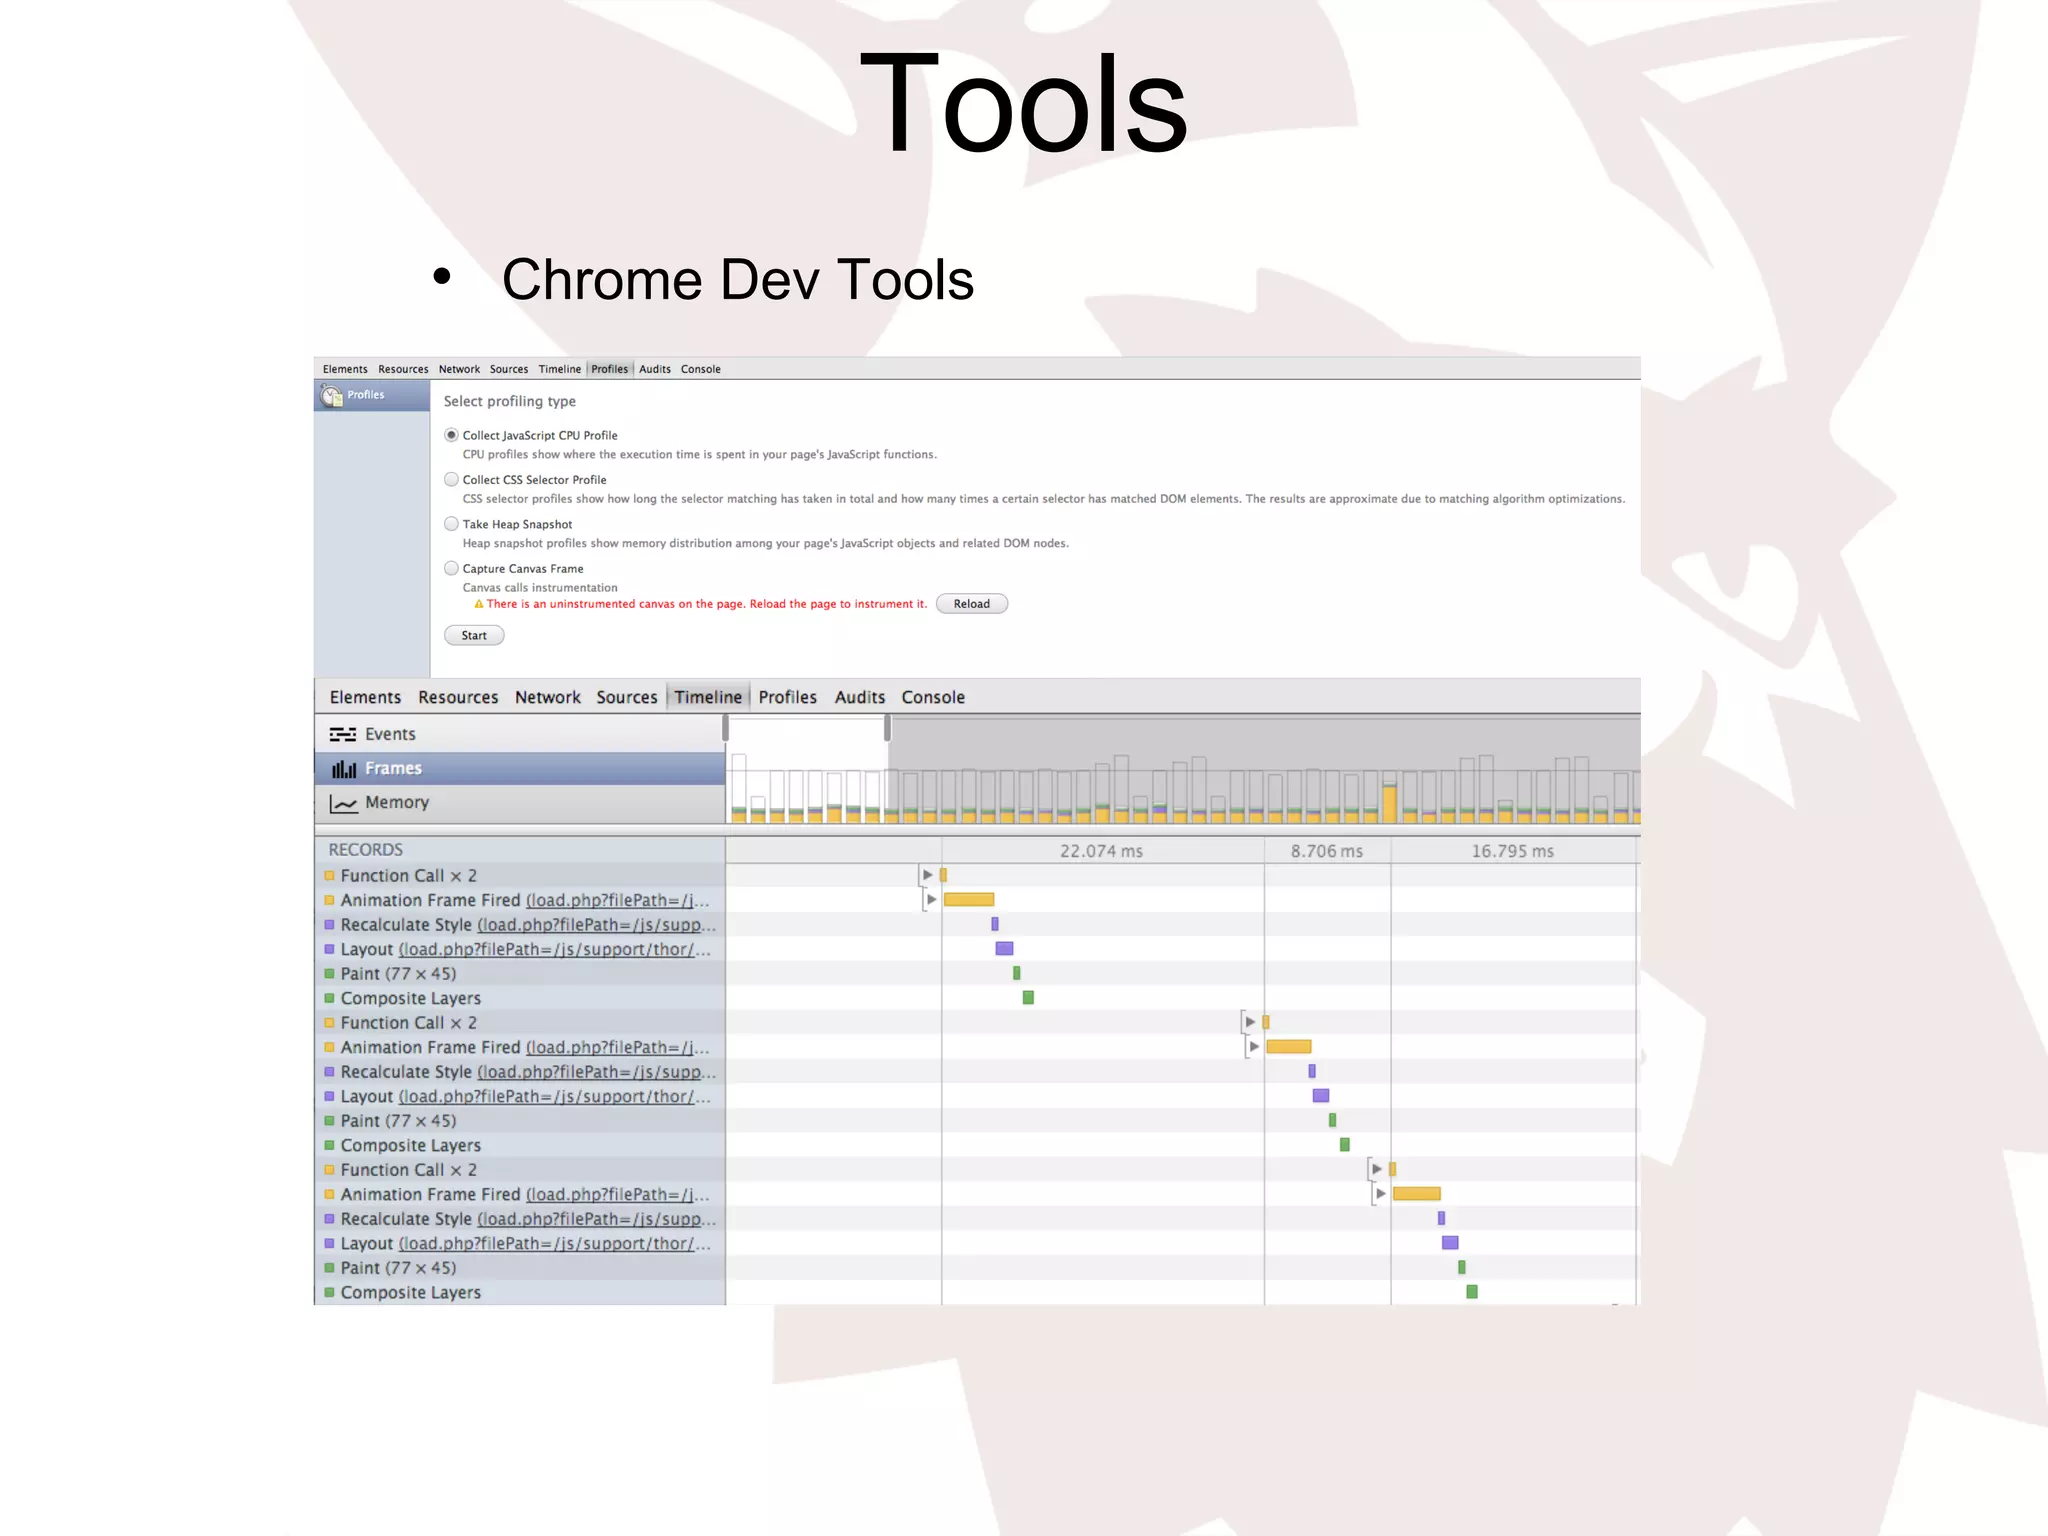Viewport: 2048px width, 1536px height.
Task: Click the 22.074 ms frame header
Action: (1101, 851)
